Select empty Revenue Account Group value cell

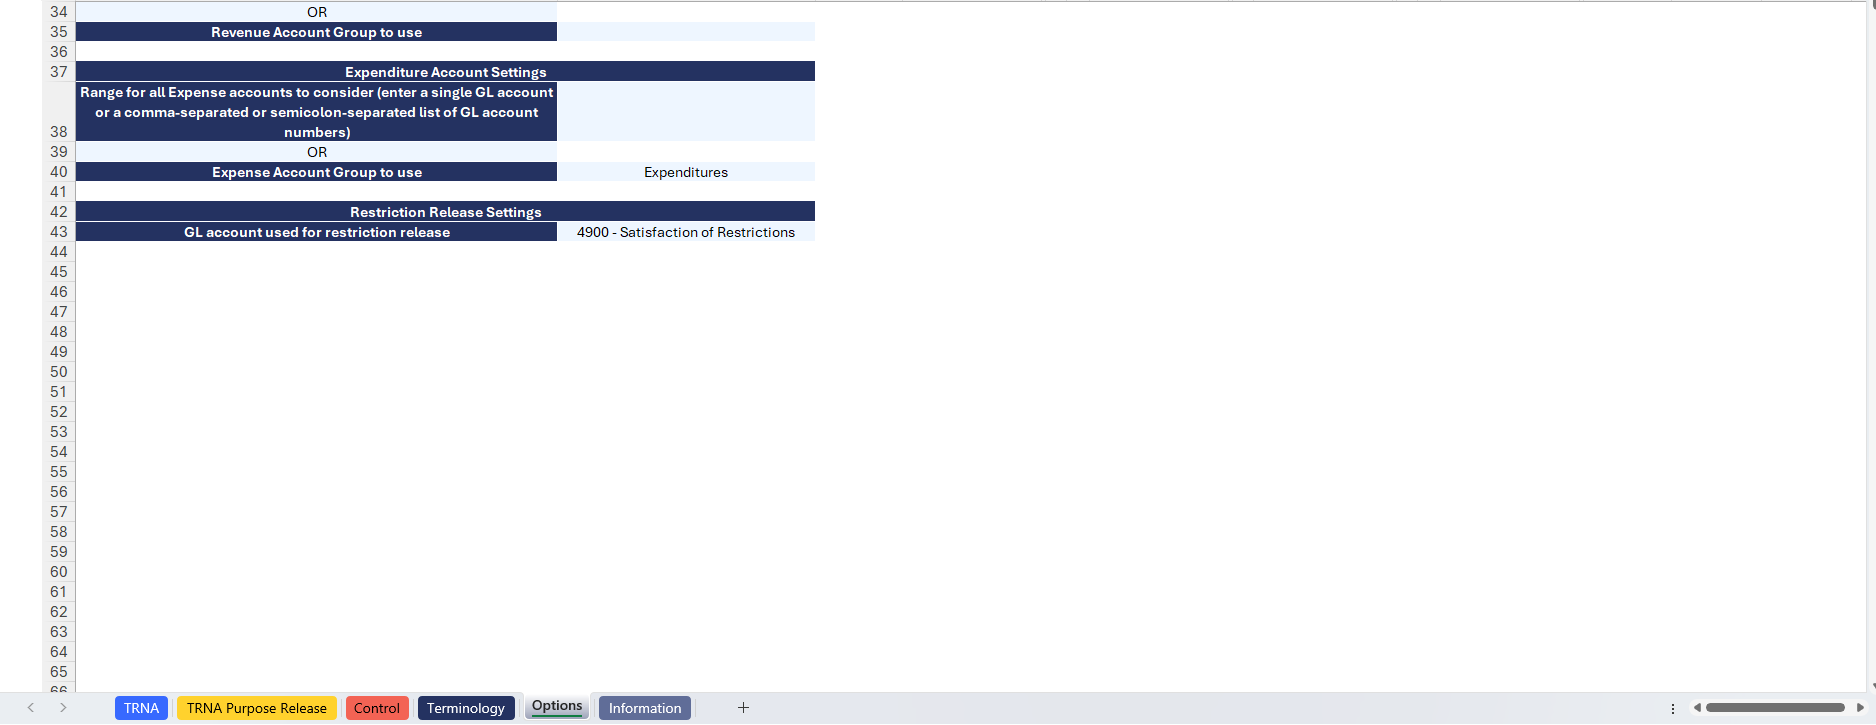pos(686,32)
